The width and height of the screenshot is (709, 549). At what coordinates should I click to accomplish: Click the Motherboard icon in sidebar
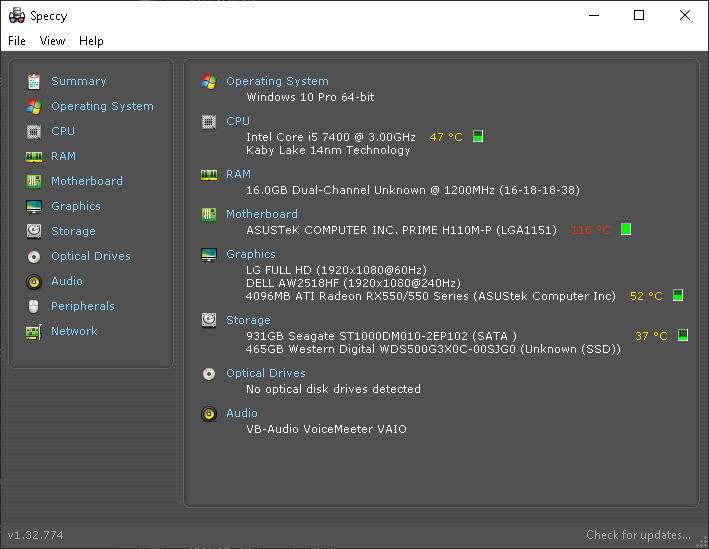(x=34, y=182)
